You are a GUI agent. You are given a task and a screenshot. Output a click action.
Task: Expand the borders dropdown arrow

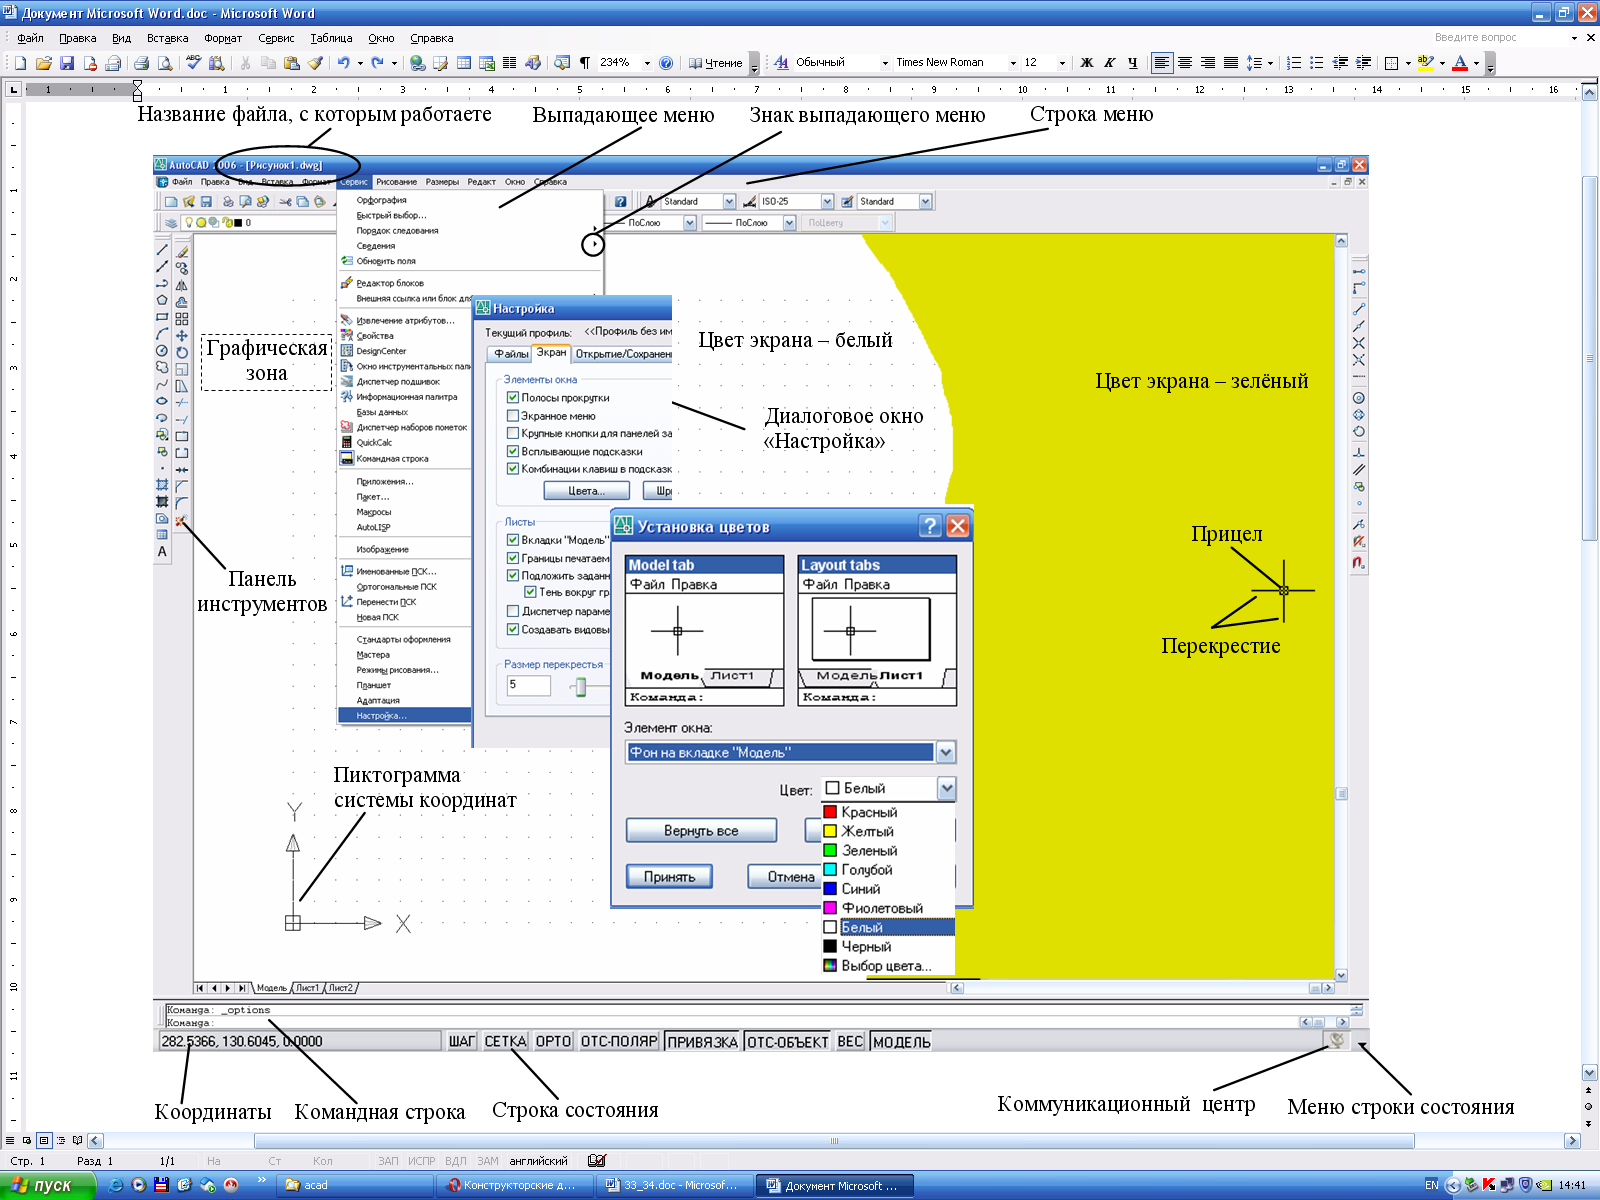[x=1408, y=63]
